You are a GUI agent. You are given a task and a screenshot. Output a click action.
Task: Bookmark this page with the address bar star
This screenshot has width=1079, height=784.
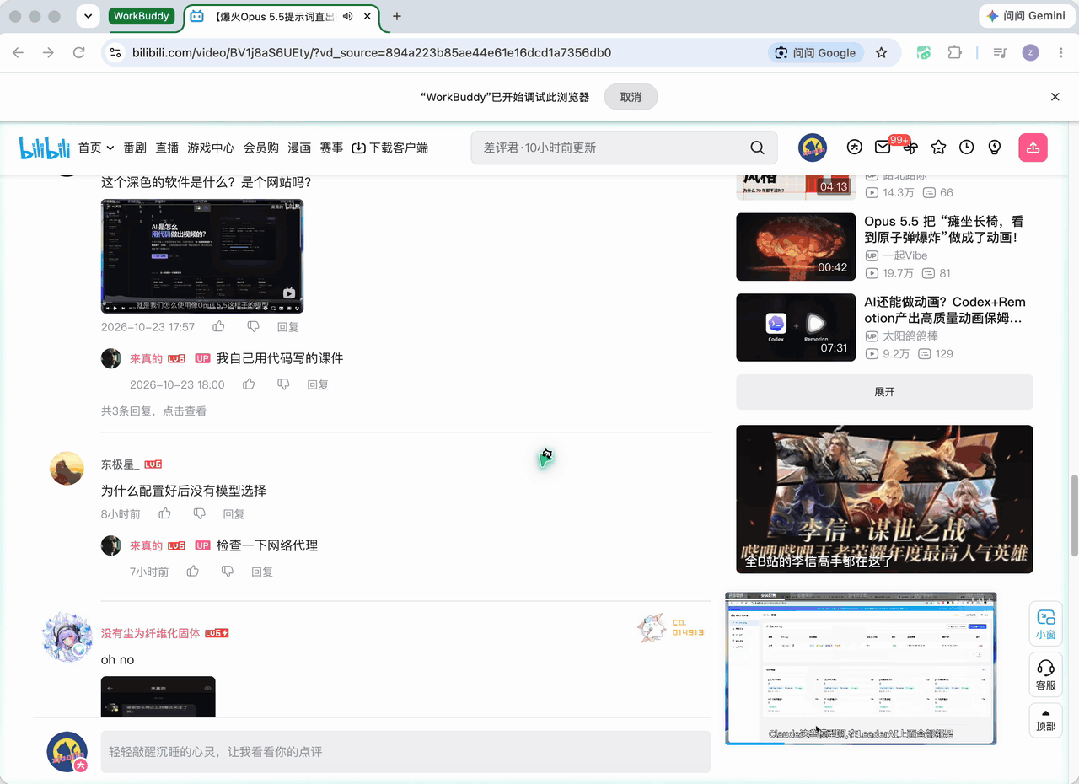click(x=882, y=52)
